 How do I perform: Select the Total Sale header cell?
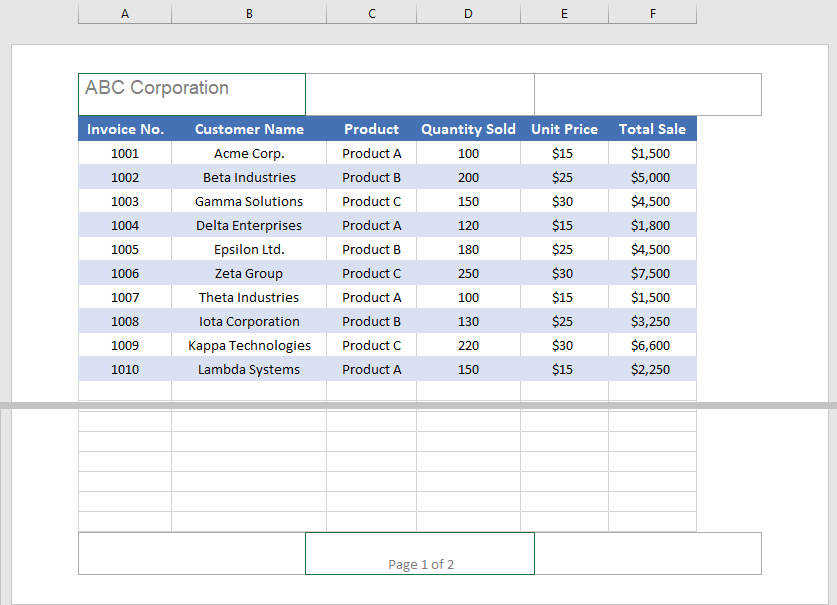pyautogui.click(x=652, y=129)
